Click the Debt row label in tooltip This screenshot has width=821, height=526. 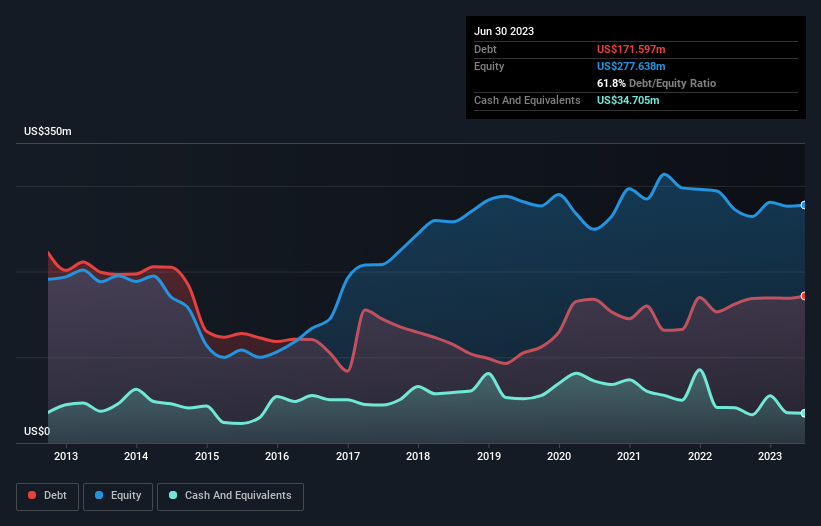point(485,49)
